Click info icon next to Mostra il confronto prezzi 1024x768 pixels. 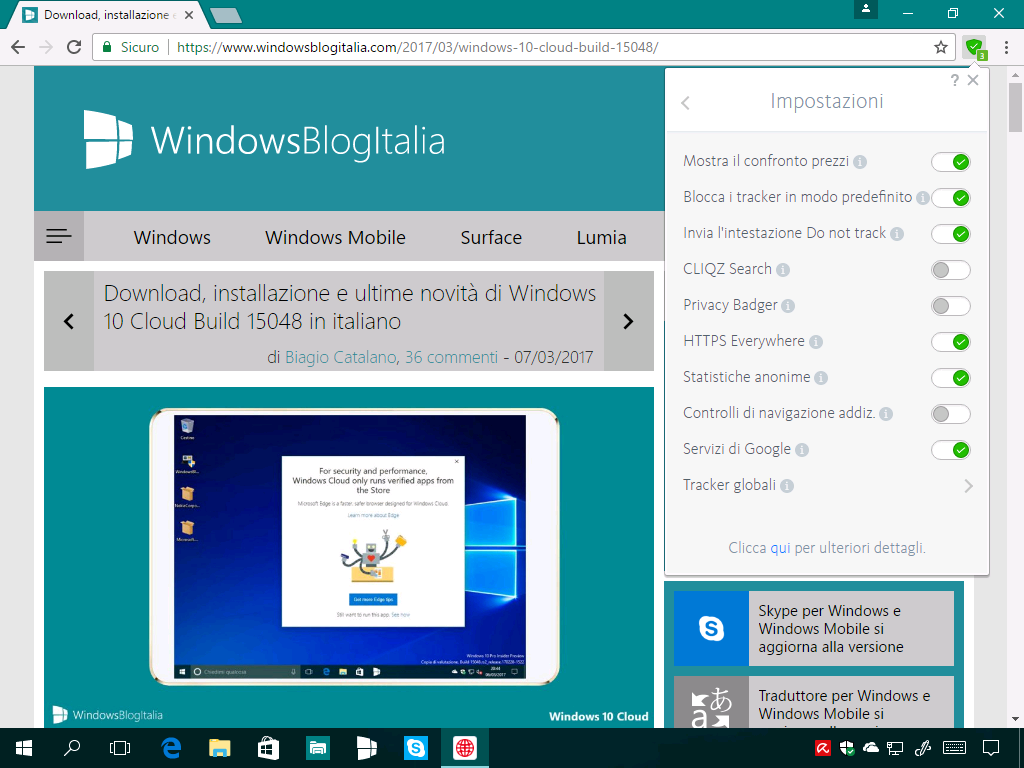[x=860, y=162]
